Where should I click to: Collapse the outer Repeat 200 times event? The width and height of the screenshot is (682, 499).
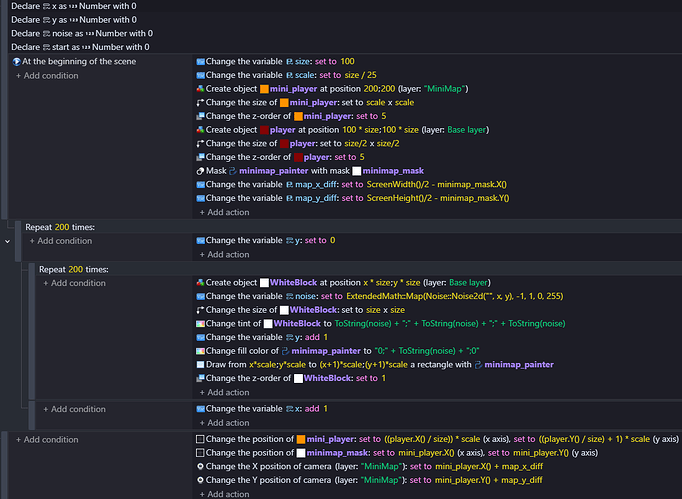tap(7, 241)
